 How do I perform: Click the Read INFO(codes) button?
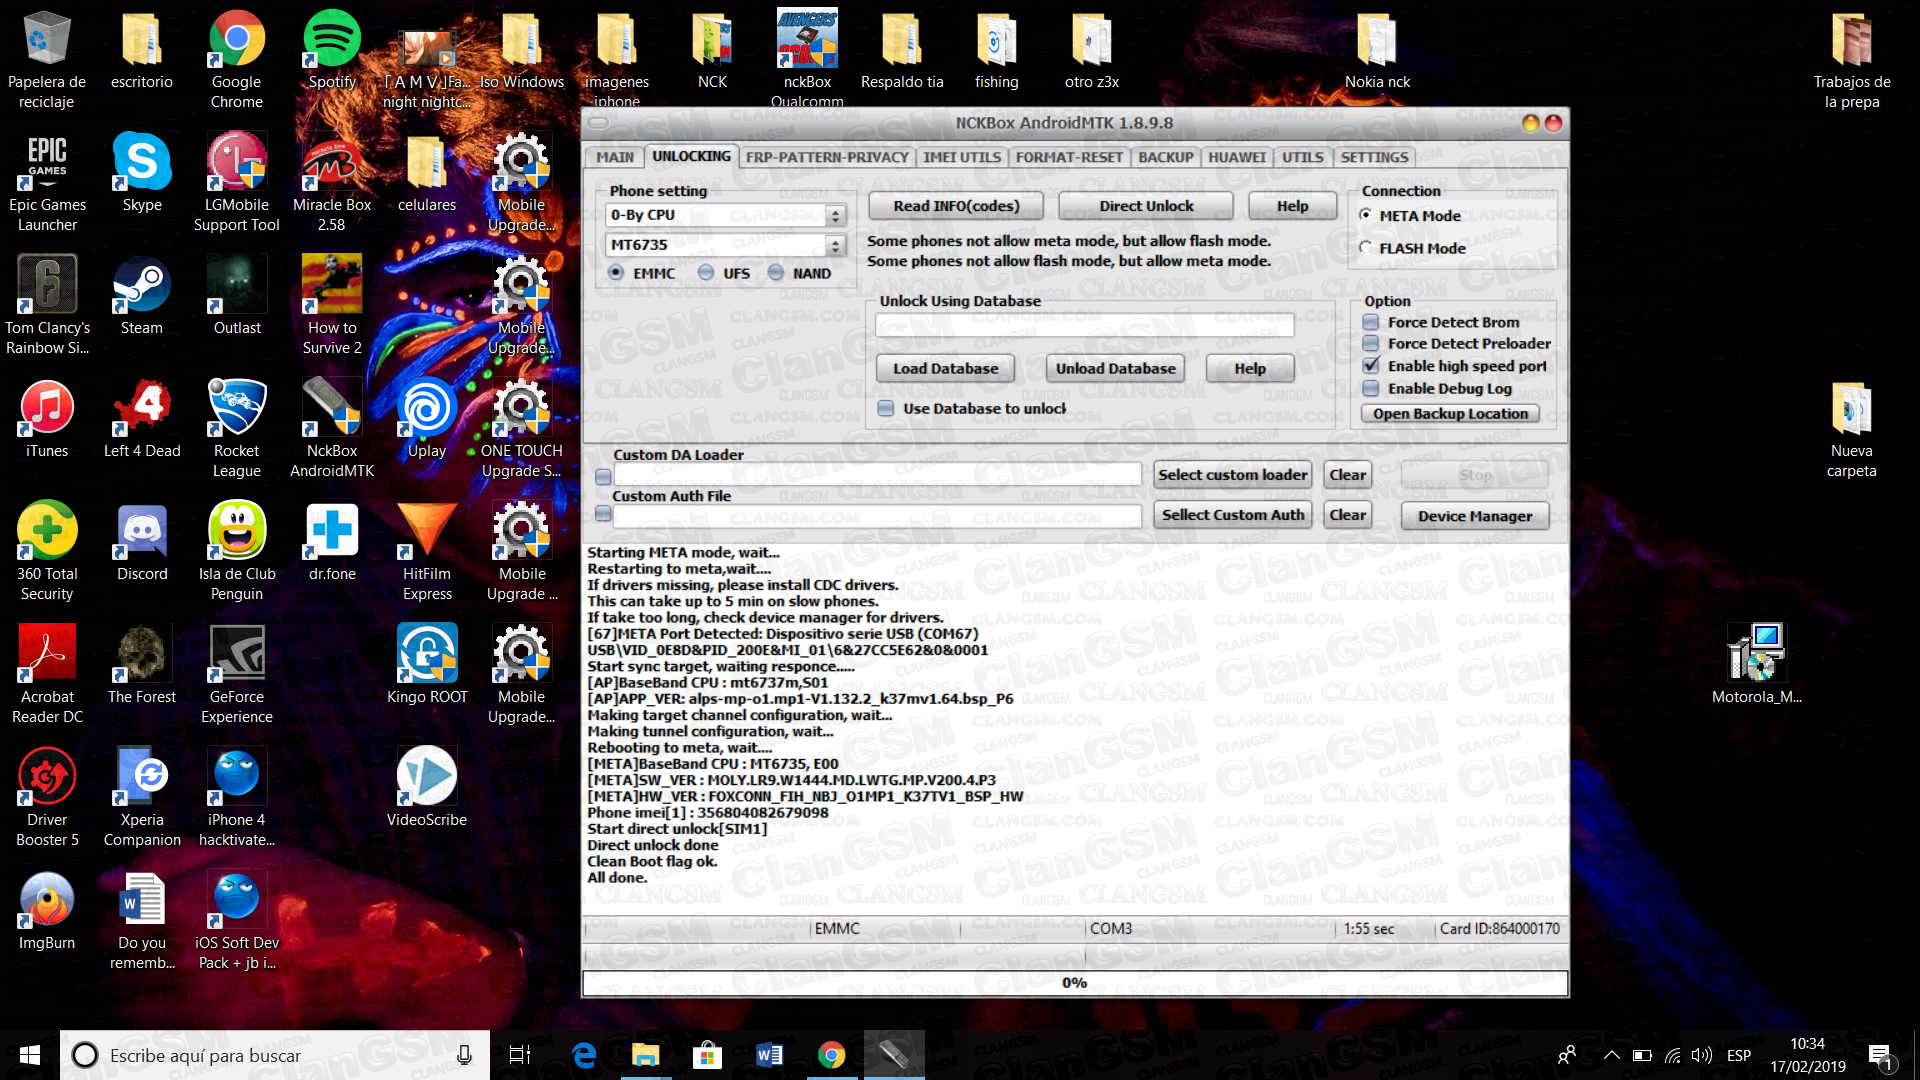[x=956, y=206]
